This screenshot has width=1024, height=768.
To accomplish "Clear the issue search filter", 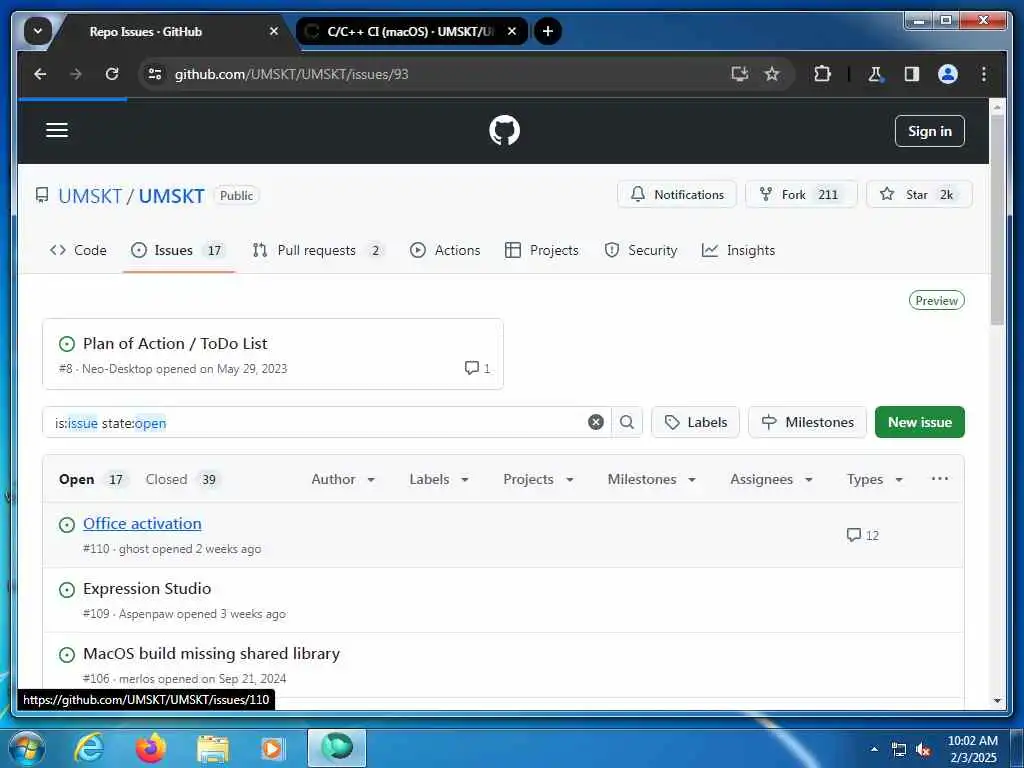I will click(596, 422).
